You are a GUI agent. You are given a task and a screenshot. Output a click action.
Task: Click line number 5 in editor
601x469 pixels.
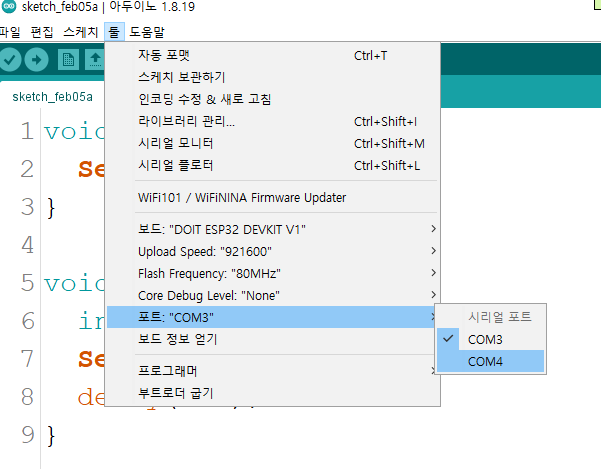[x=27, y=283]
